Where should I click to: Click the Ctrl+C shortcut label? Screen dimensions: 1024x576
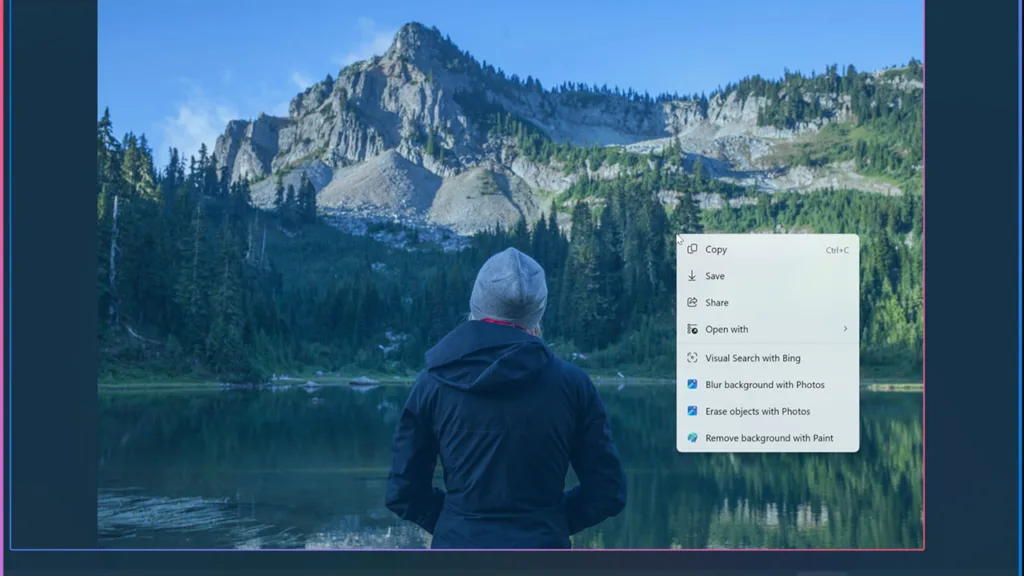[837, 250]
